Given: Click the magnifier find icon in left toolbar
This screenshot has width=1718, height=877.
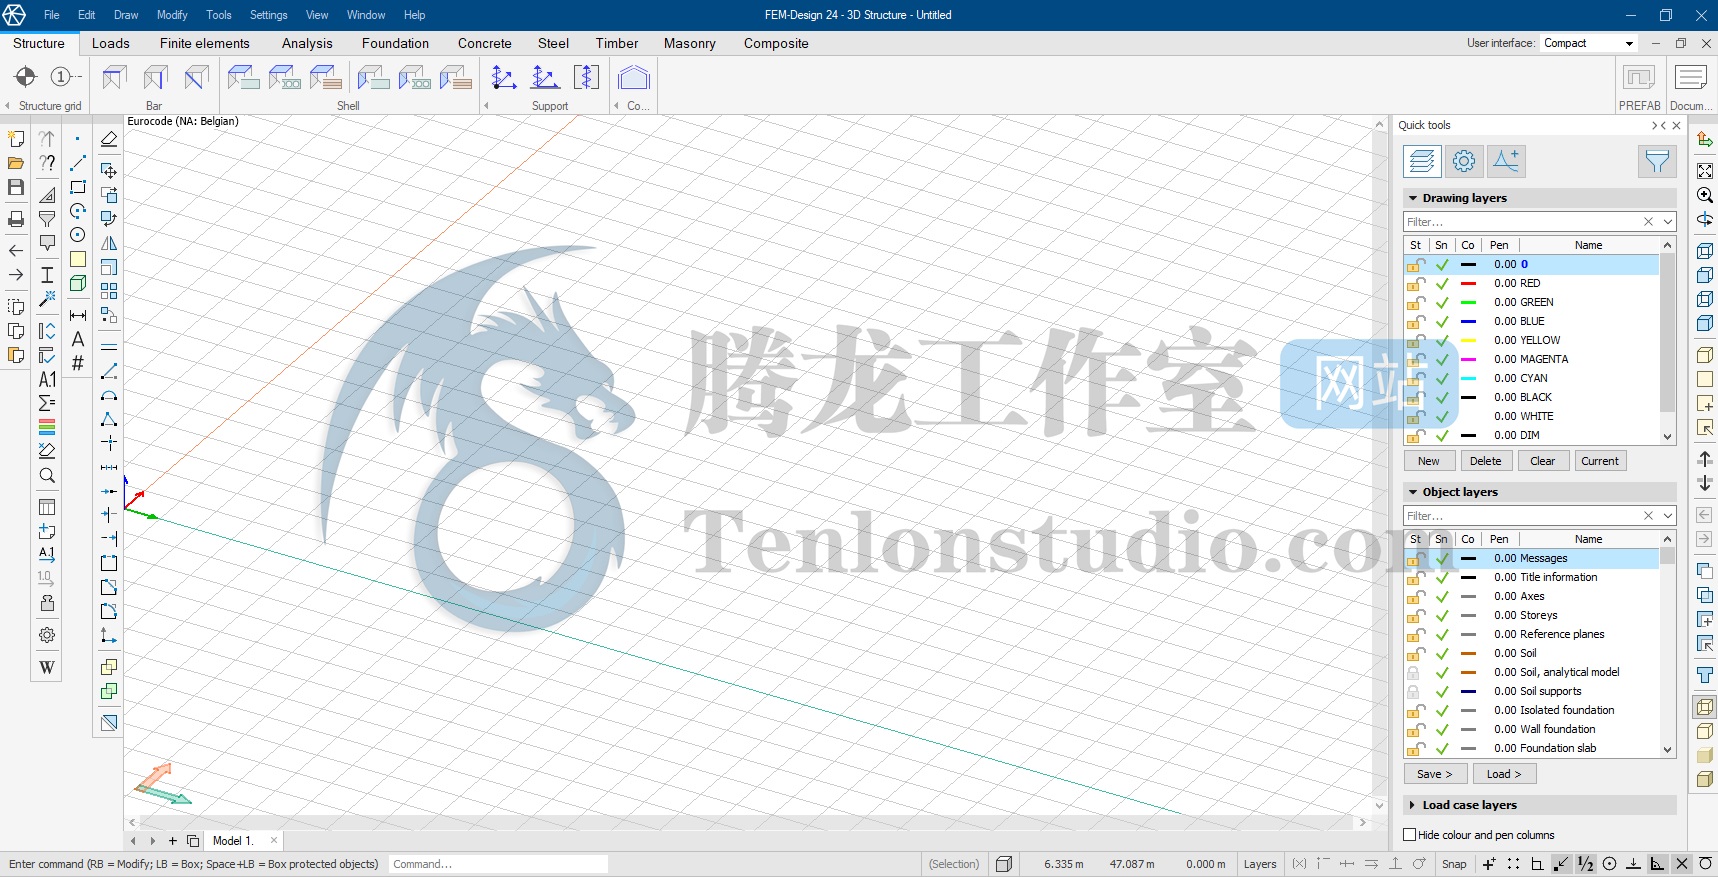Looking at the screenshot, I should tap(47, 476).
